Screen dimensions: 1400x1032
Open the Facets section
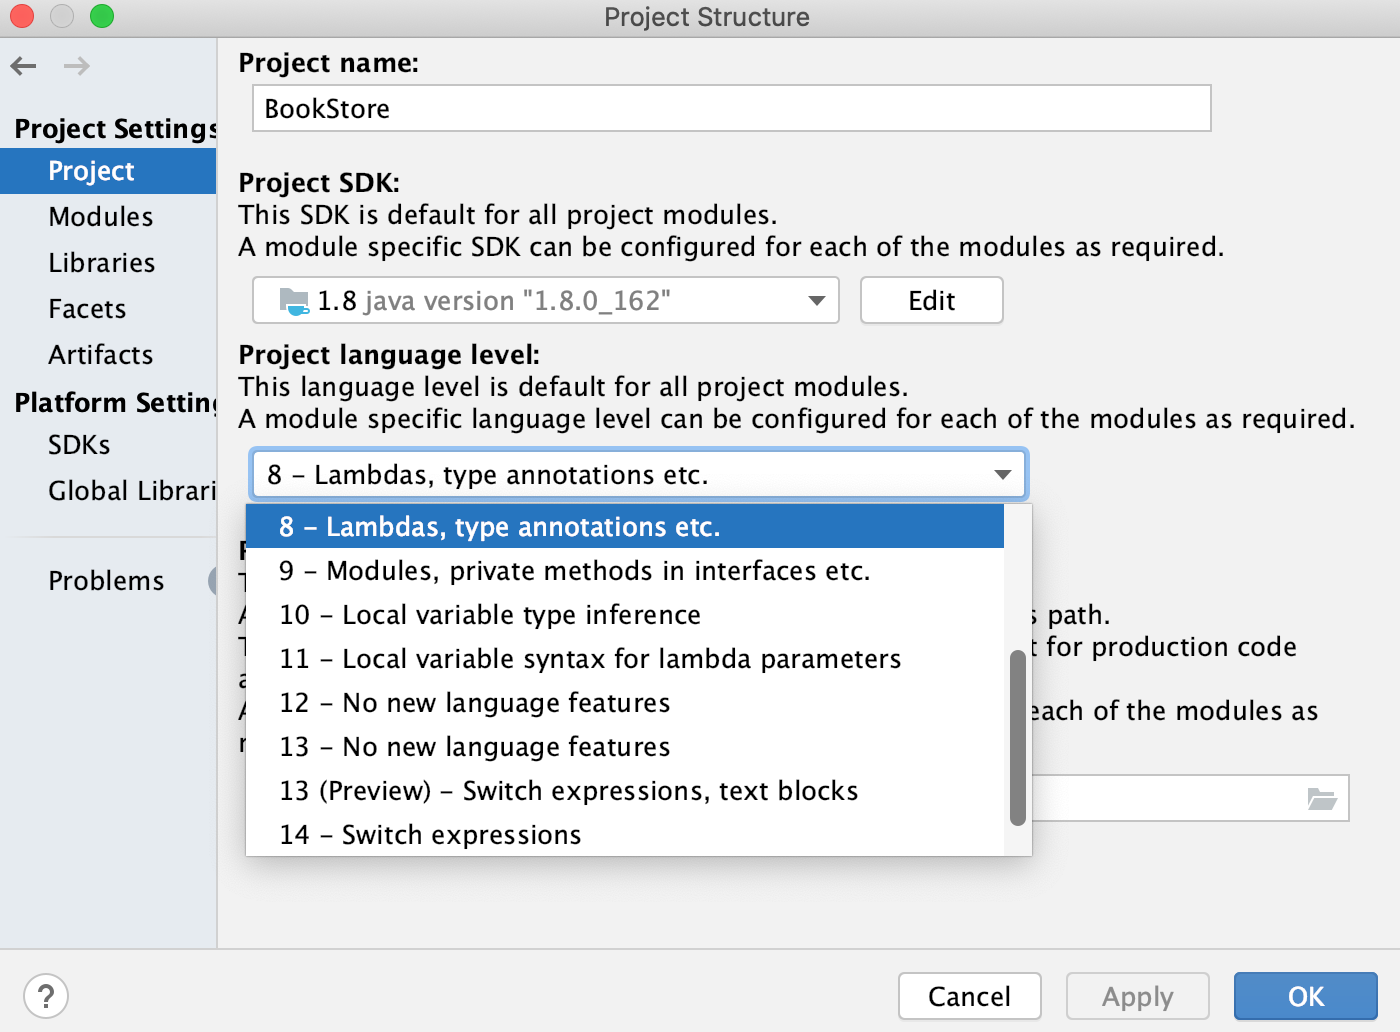tap(86, 309)
